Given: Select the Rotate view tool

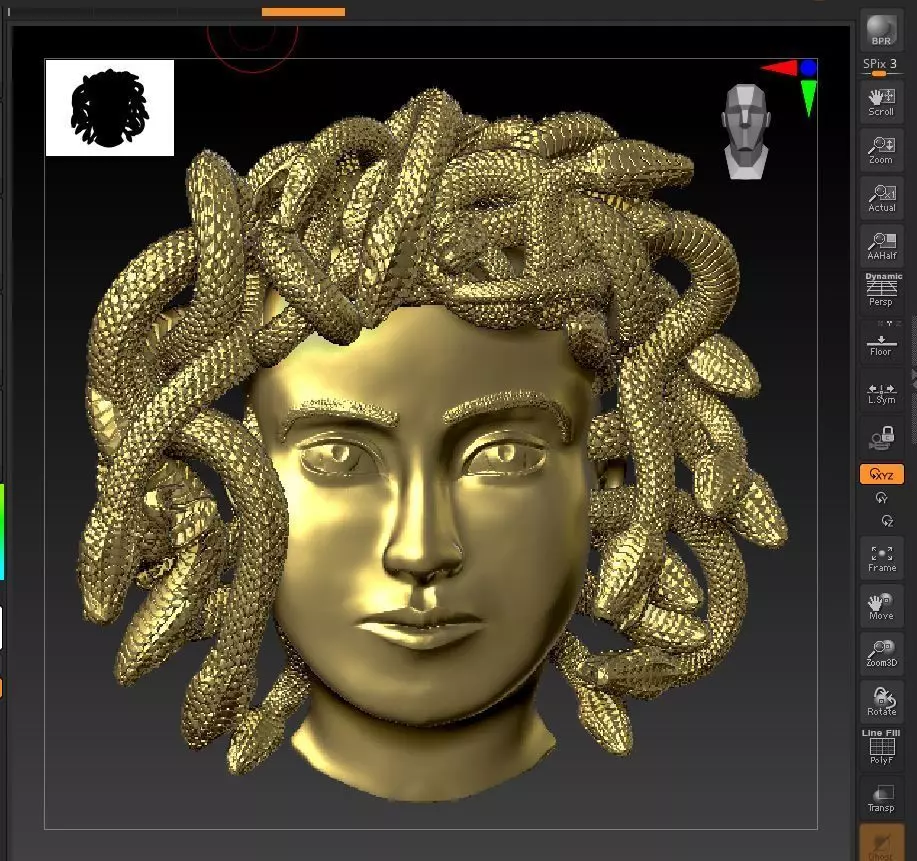Looking at the screenshot, I should (881, 701).
